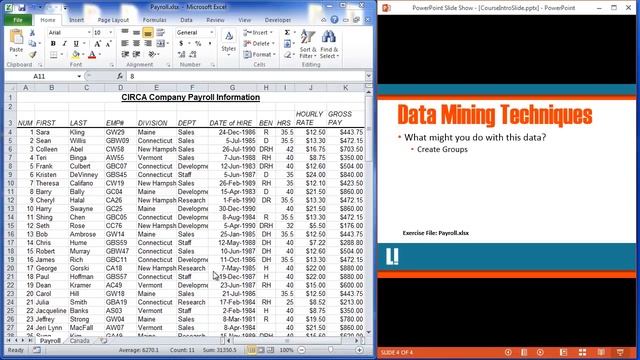Click the Increase Indent icon

click(x=136, y=54)
